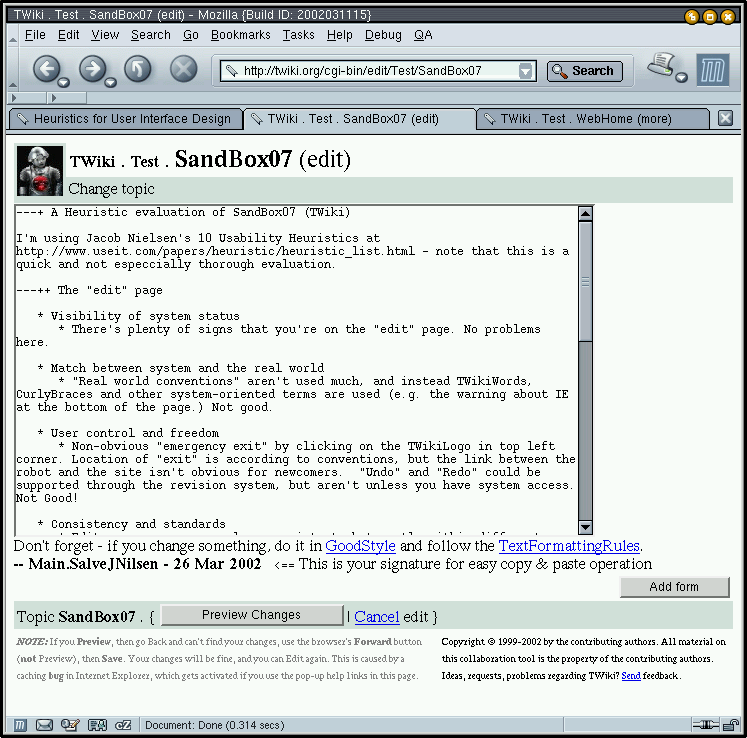Click the Print icon in toolbar
The height and width of the screenshot is (738, 747).
661,64
